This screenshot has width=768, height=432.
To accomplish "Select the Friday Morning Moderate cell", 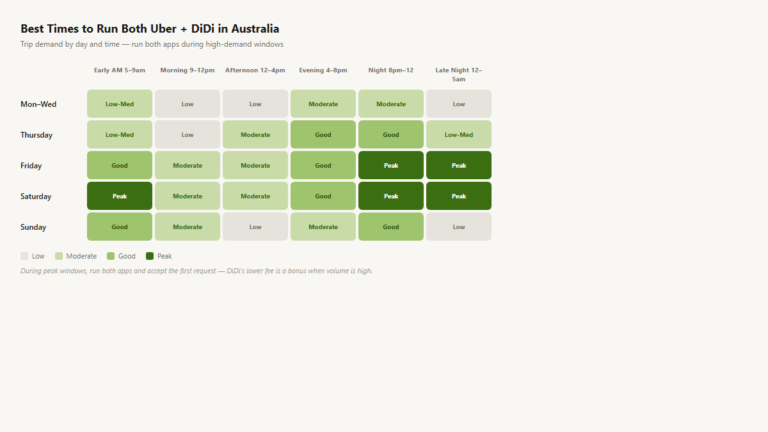I will [188, 165].
